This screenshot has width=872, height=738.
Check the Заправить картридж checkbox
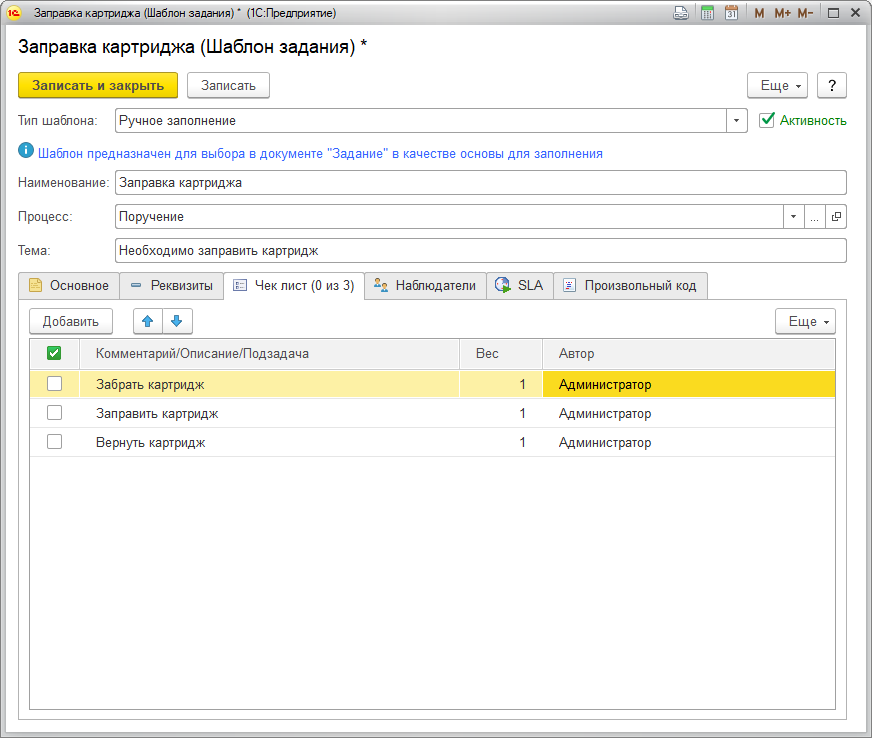(54, 413)
